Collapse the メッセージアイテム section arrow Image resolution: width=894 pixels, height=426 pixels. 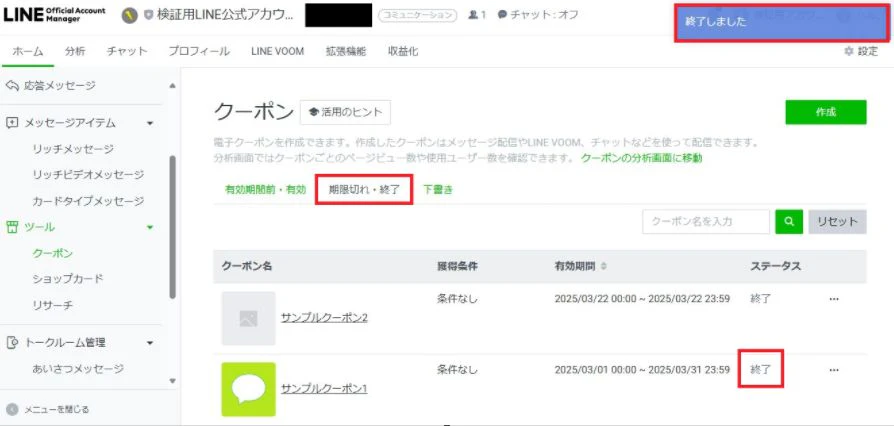[150, 123]
